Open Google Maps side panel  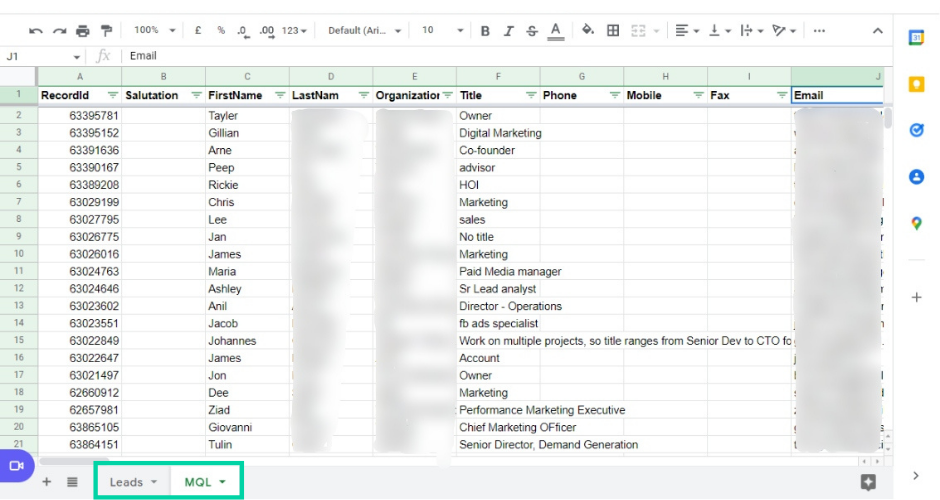click(x=916, y=224)
